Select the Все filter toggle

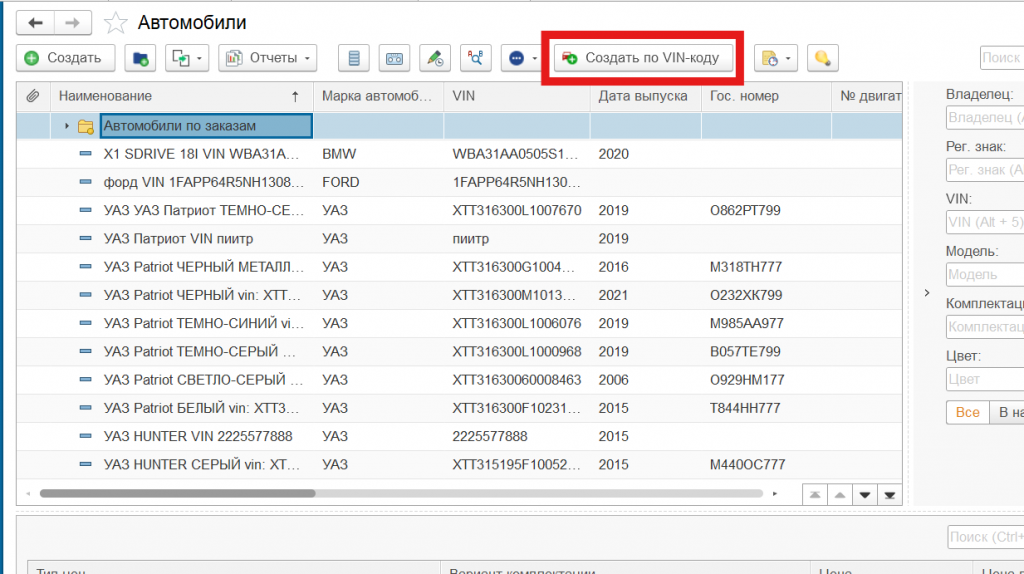[x=967, y=412]
